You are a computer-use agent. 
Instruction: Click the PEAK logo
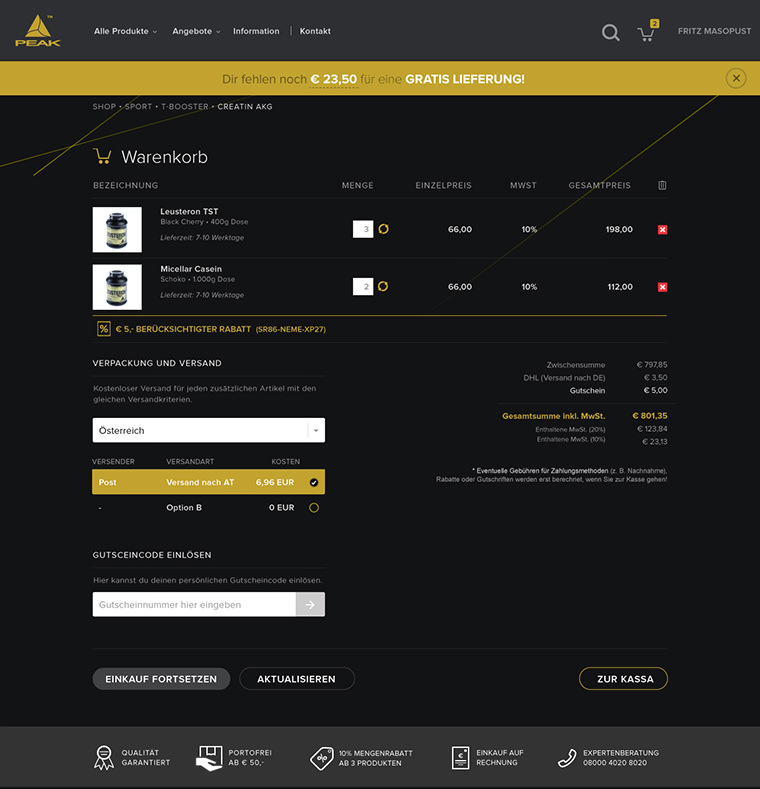click(x=38, y=31)
